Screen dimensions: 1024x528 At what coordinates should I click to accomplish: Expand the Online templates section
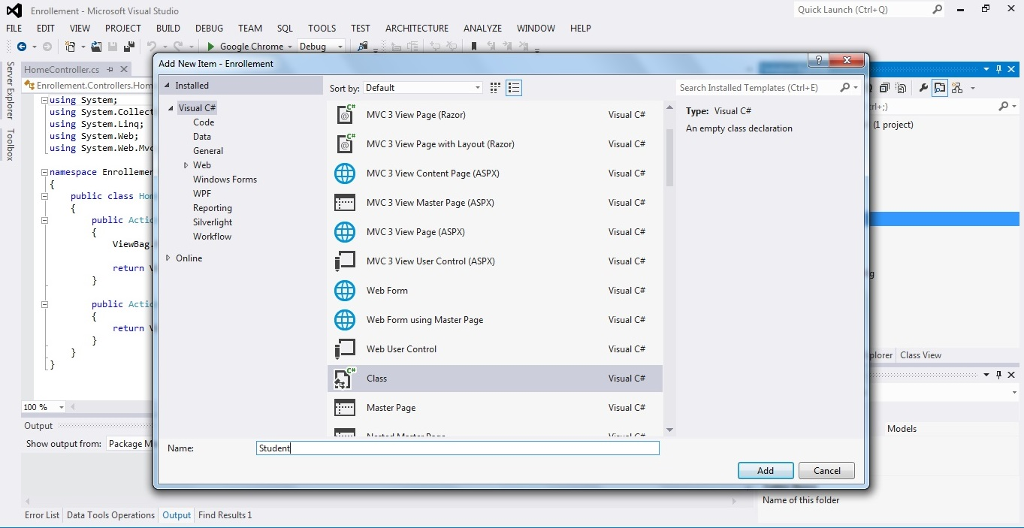click(x=168, y=258)
